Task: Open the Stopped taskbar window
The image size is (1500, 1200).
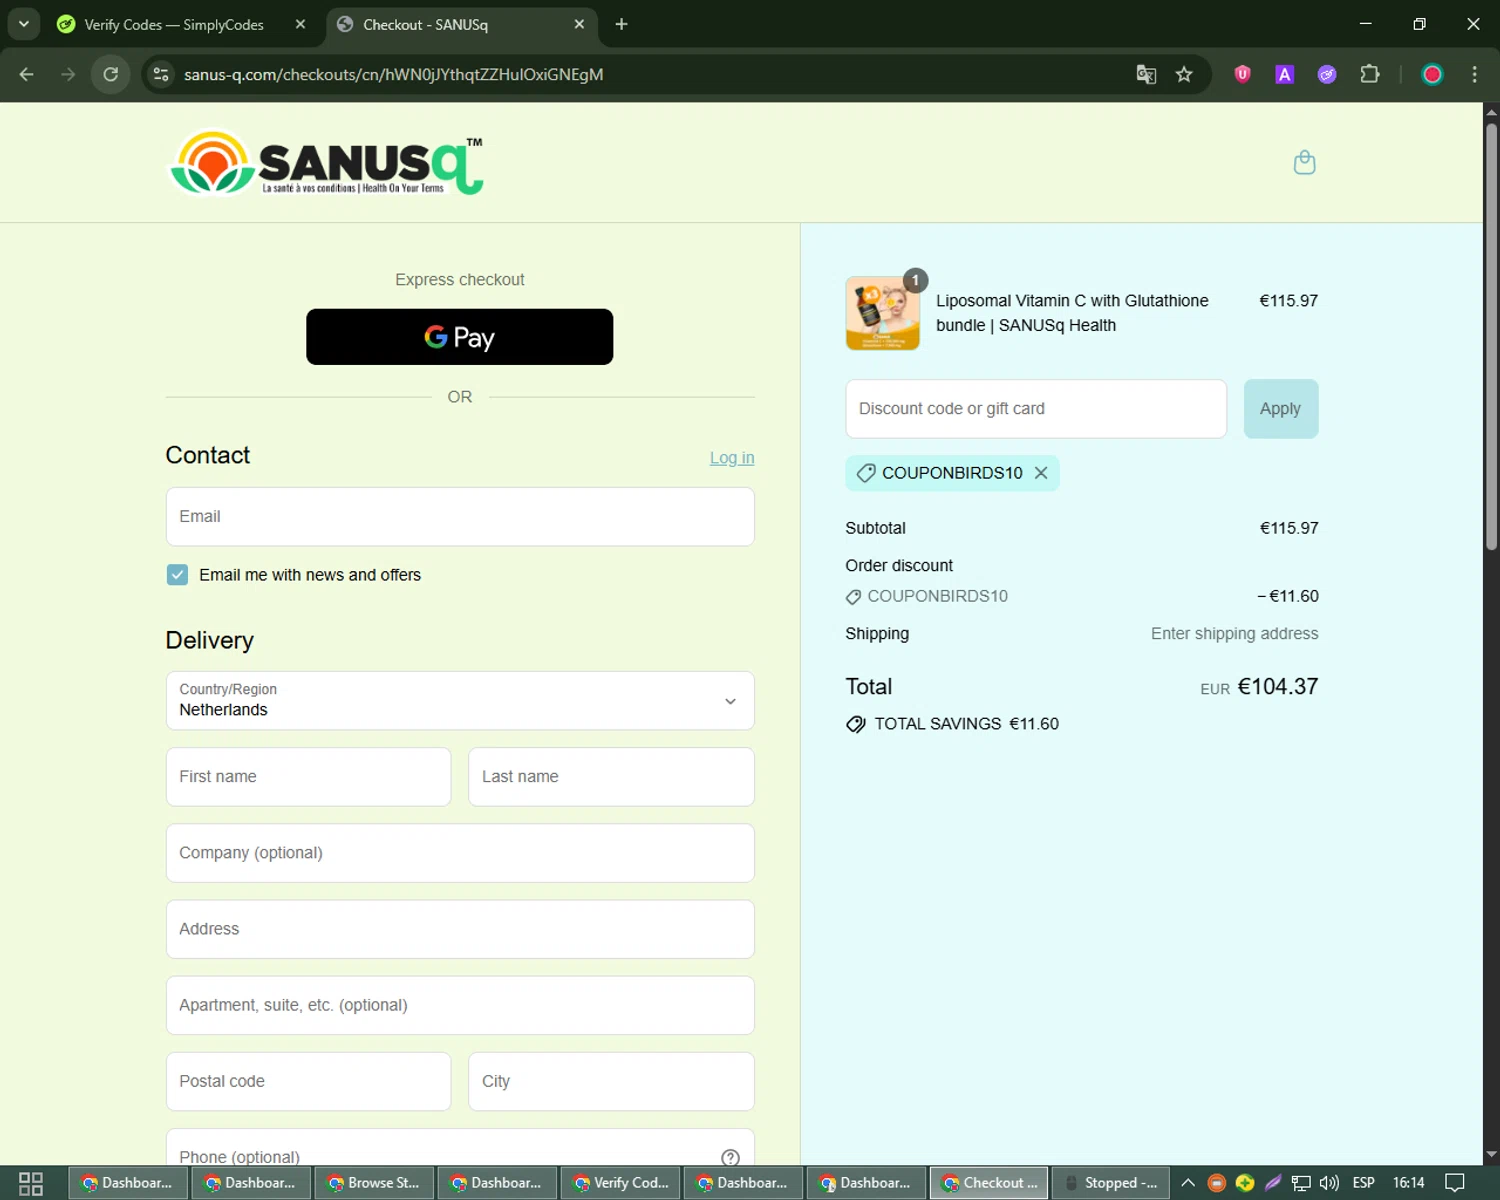Action: click(x=1112, y=1183)
